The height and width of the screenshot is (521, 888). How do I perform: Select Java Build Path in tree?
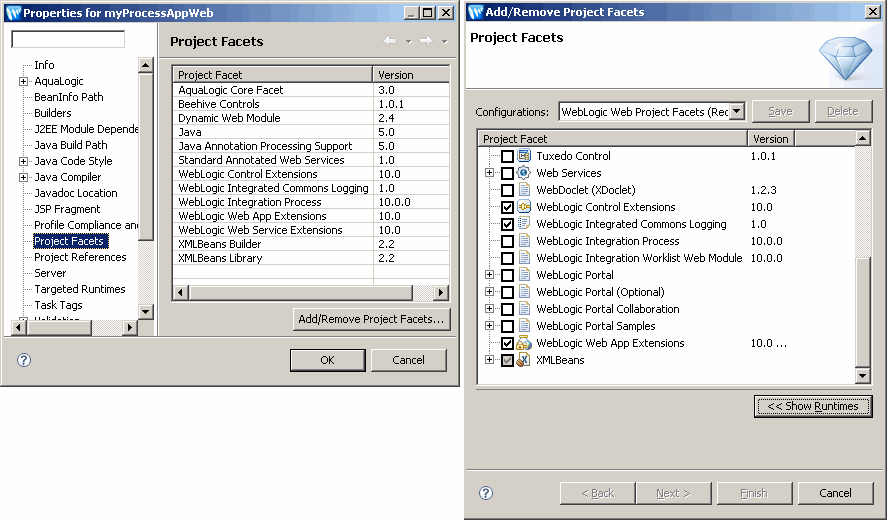pyautogui.click(x=71, y=145)
